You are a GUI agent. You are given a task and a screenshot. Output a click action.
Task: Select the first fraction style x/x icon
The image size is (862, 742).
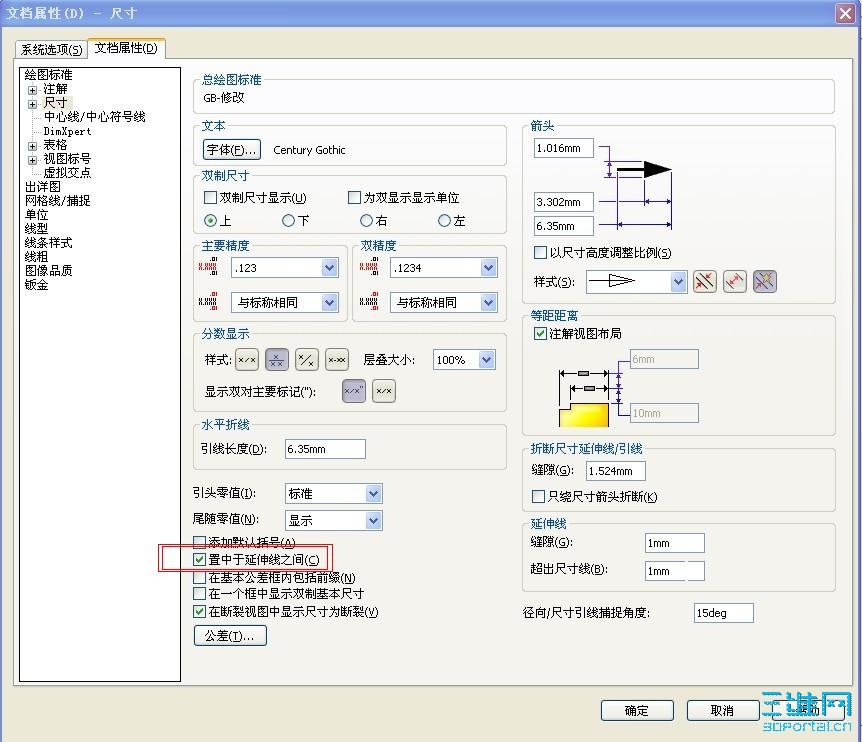point(247,360)
